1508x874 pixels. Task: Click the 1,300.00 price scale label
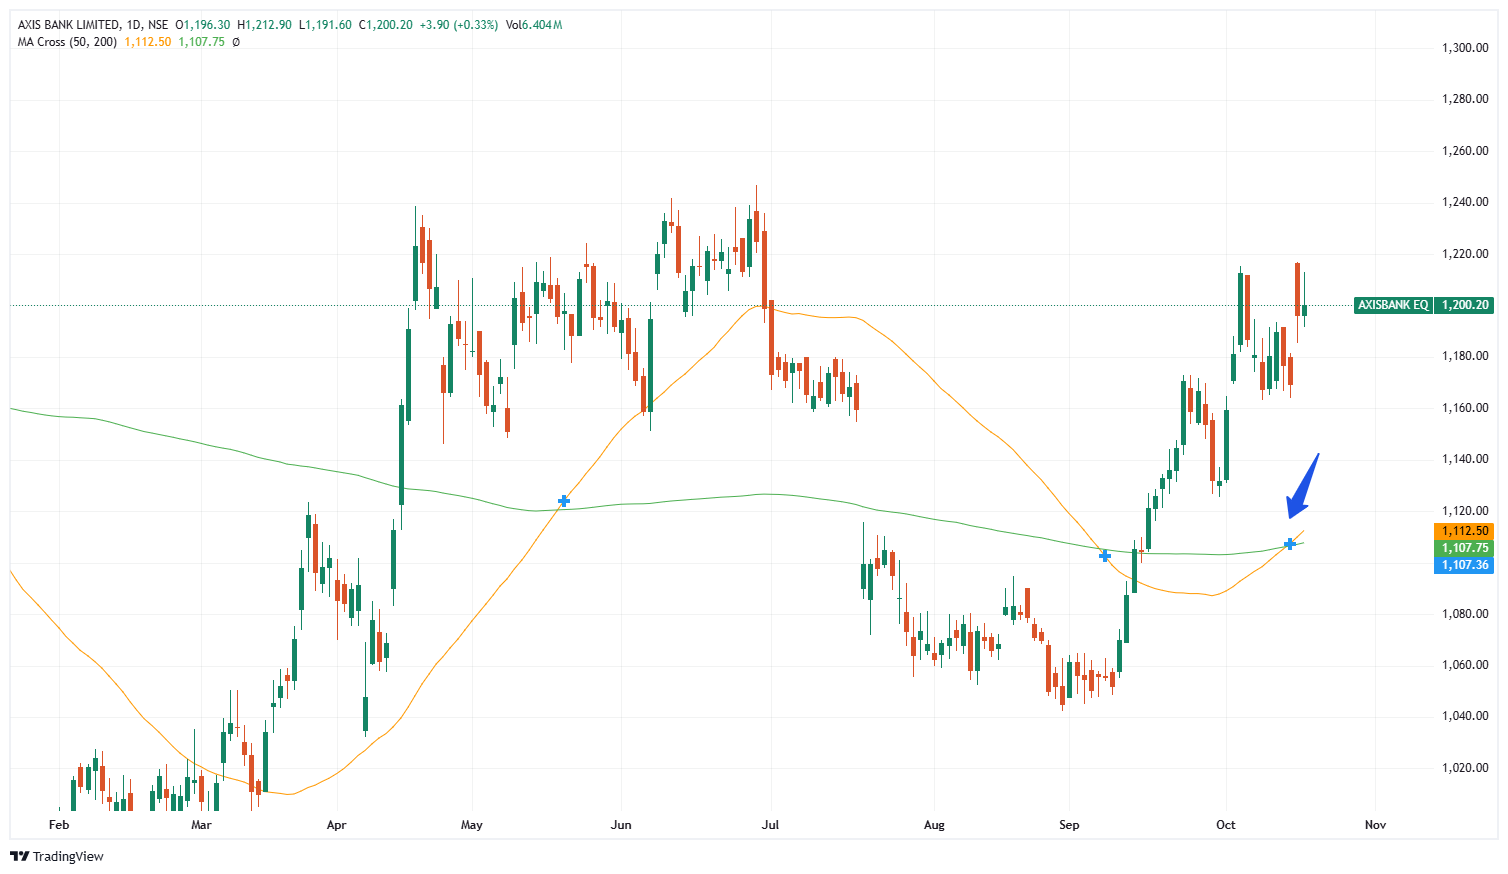(1465, 48)
